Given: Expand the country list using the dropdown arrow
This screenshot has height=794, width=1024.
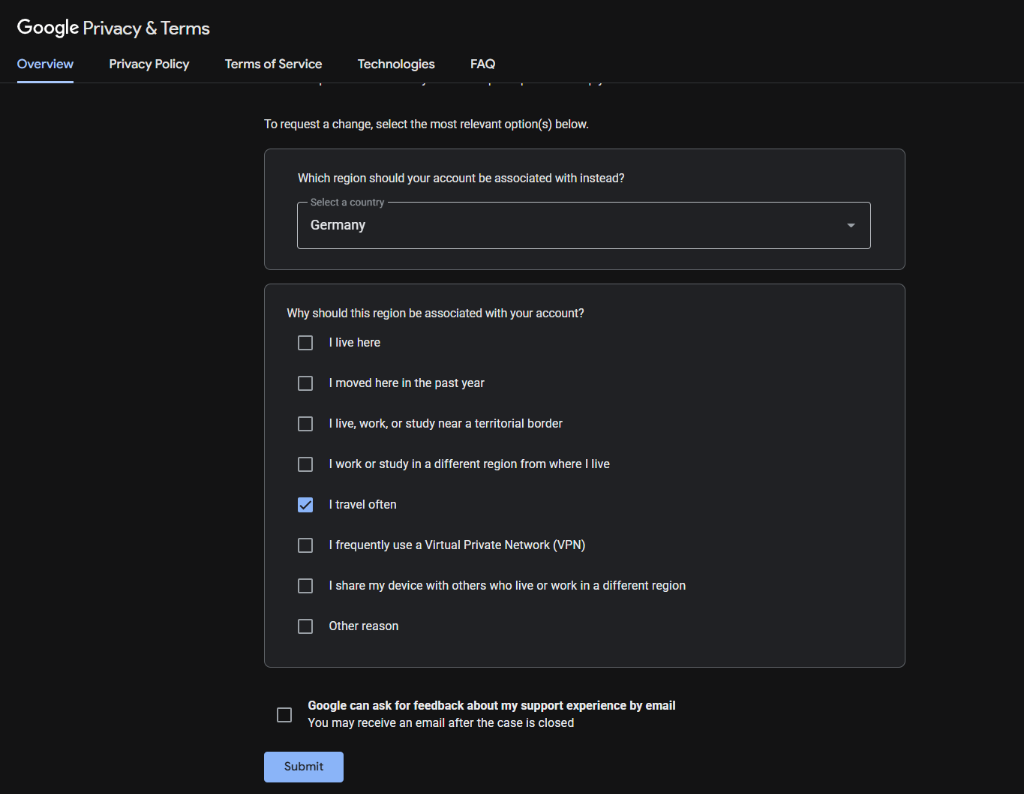Looking at the screenshot, I should coord(850,225).
